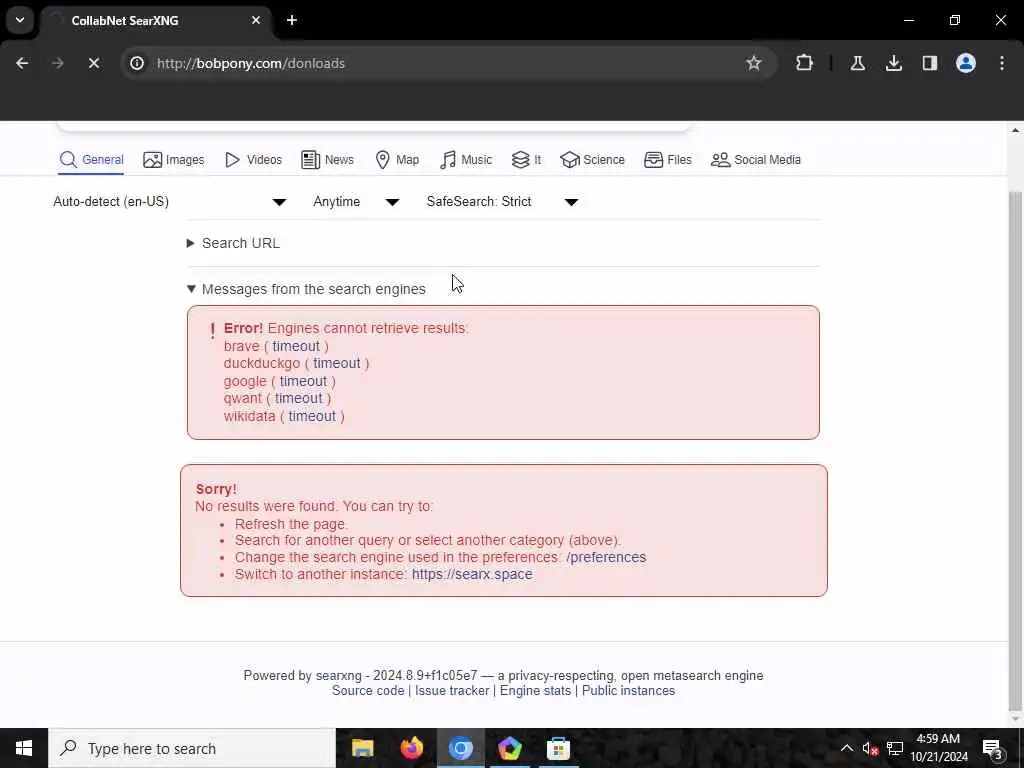
Task: Open the searxng footer link
Action: point(338,675)
